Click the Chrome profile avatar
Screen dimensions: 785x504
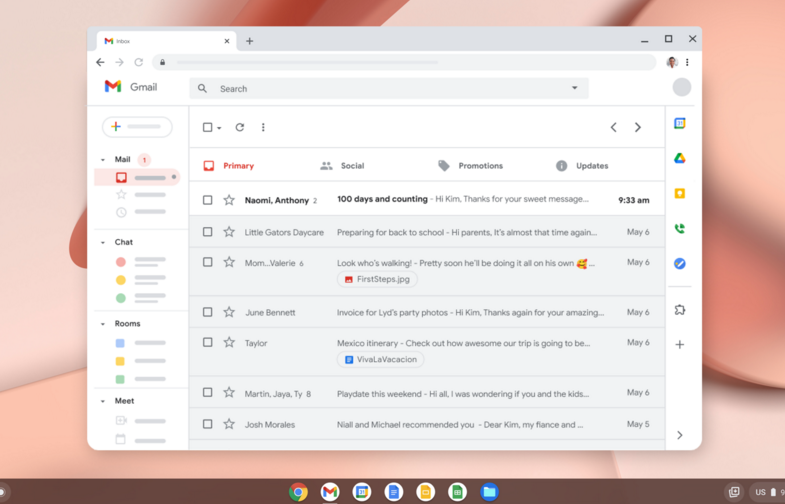[x=672, y=62]
